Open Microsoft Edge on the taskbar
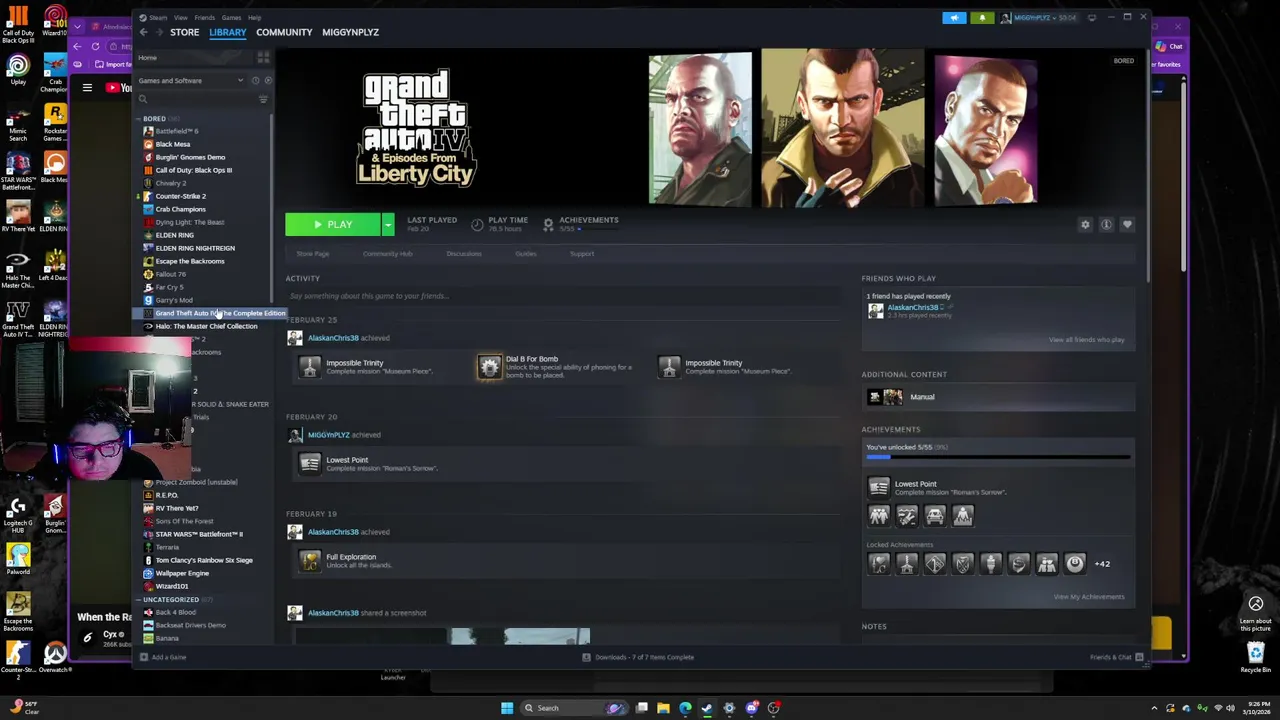1280x720 pixels. point(685,708)
